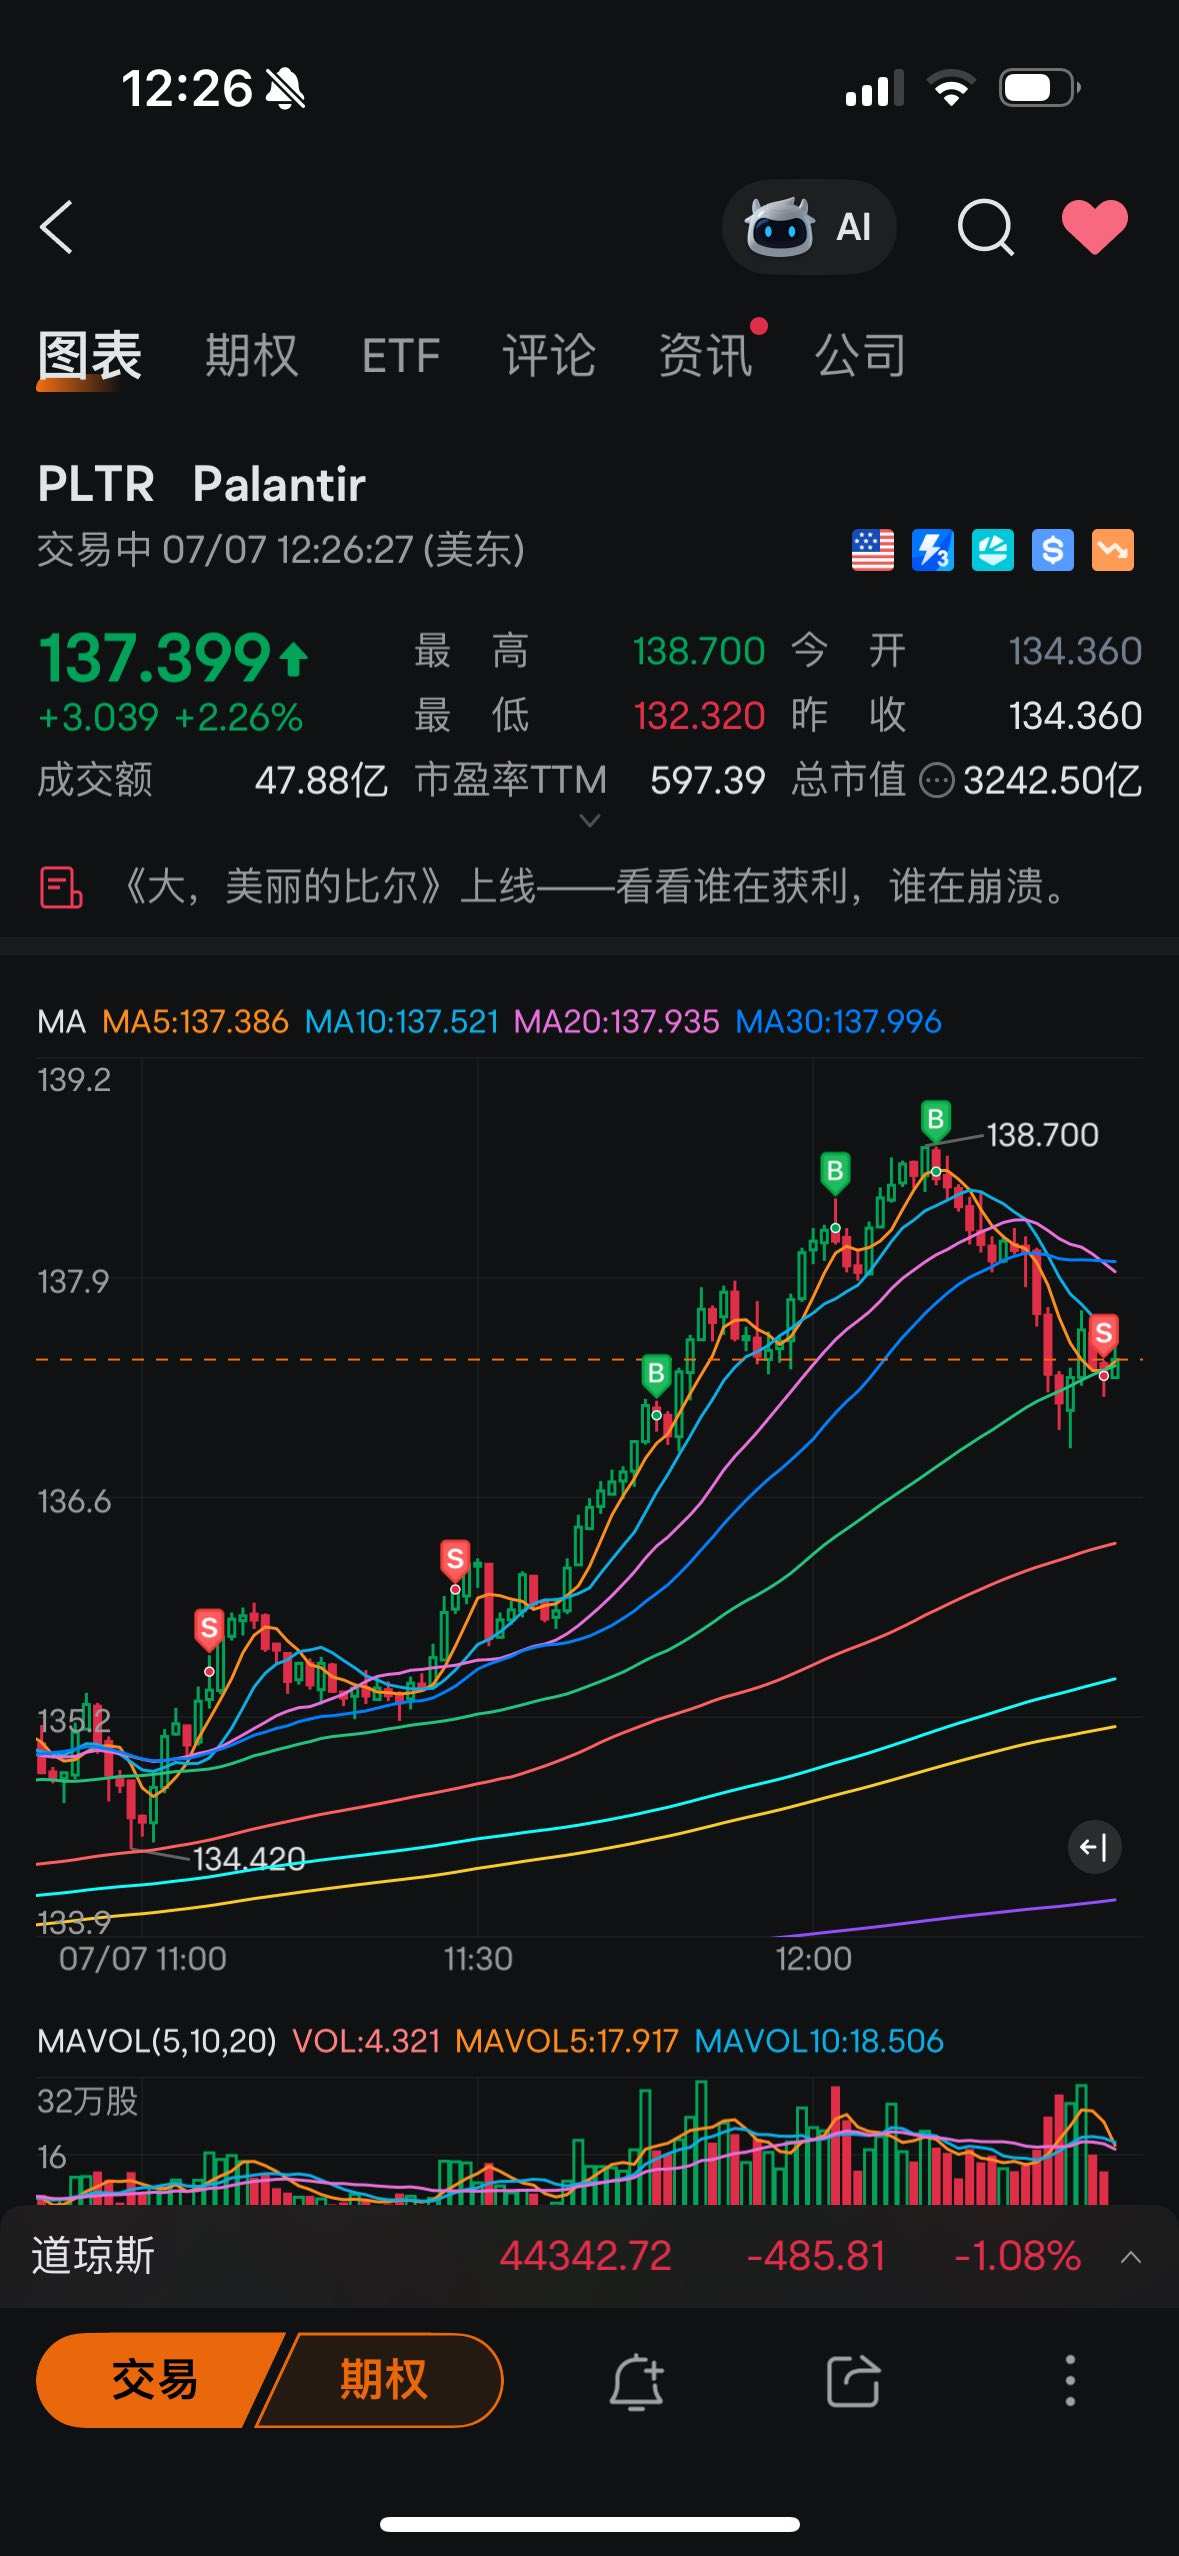The width and height of the screenshot is (1179, 2556).
Task: Open more options three-dot menu
Action: [1070, 2380]
